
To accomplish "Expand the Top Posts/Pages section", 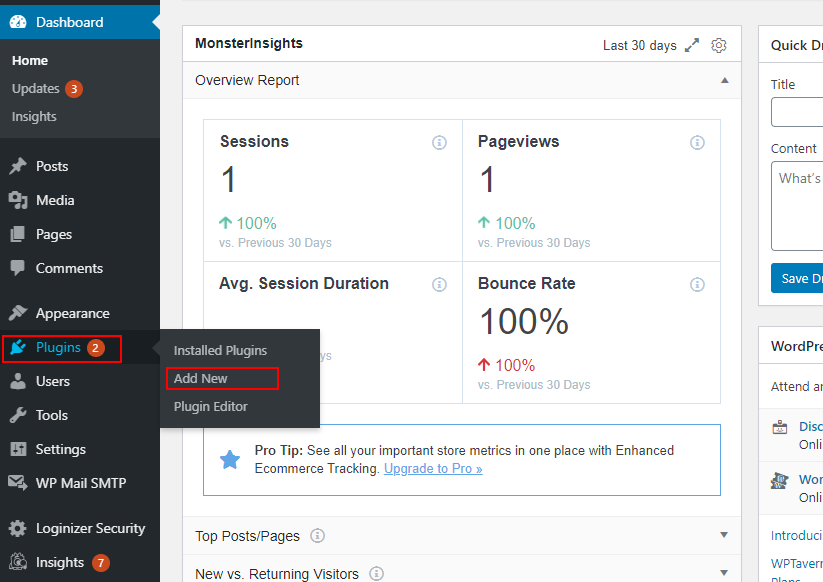I will coord(724,535).
